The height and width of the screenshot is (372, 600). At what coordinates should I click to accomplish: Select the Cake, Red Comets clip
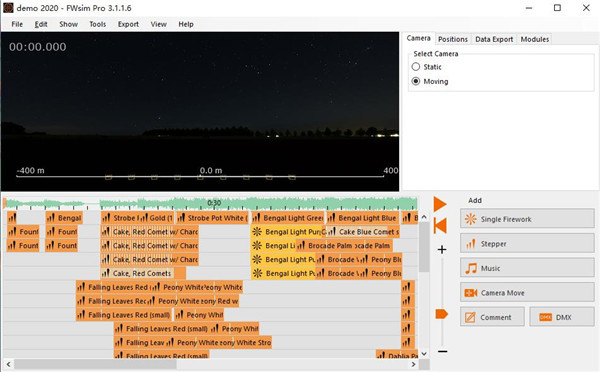point(143,273)
